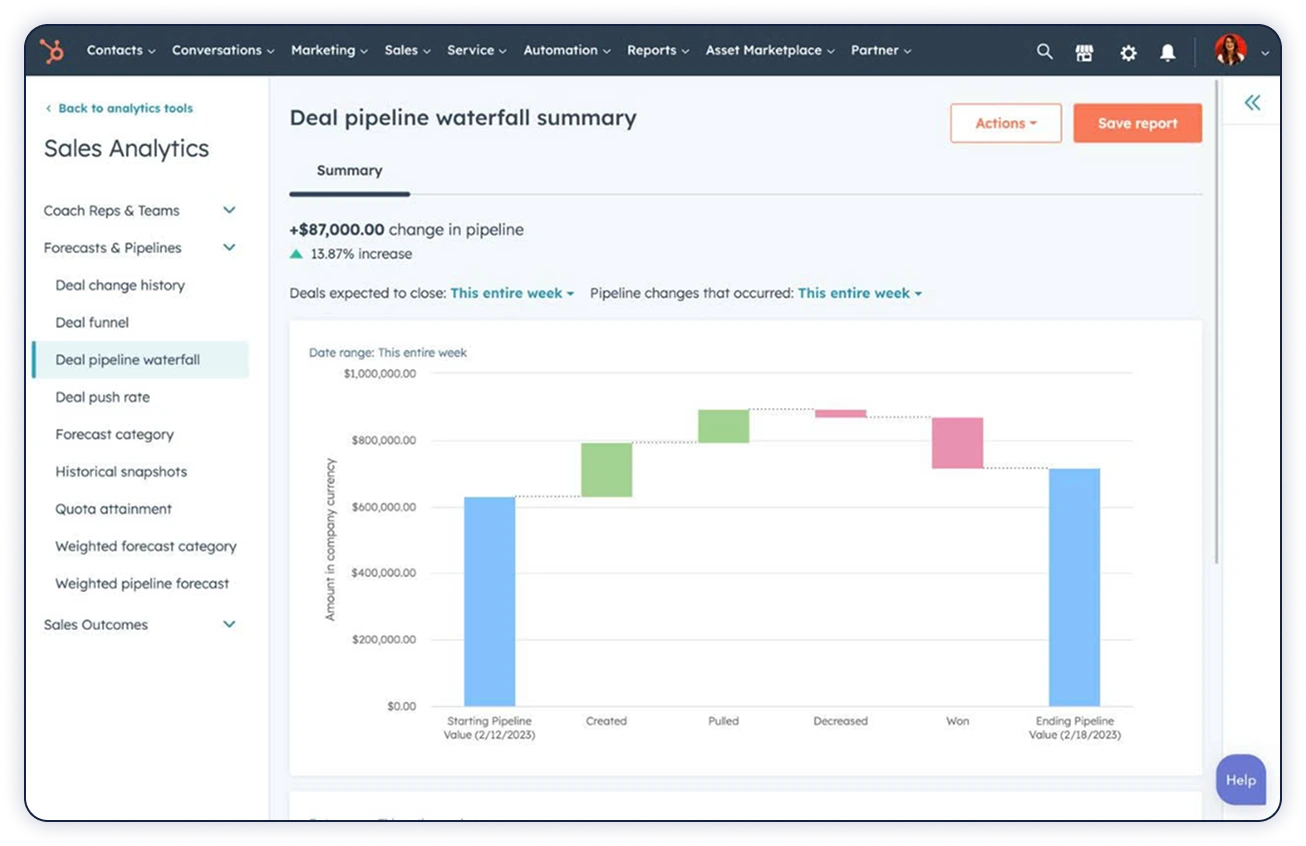1306x846 pixels.
Task: Click the green Created bar
Action: (x=607, y=469)
